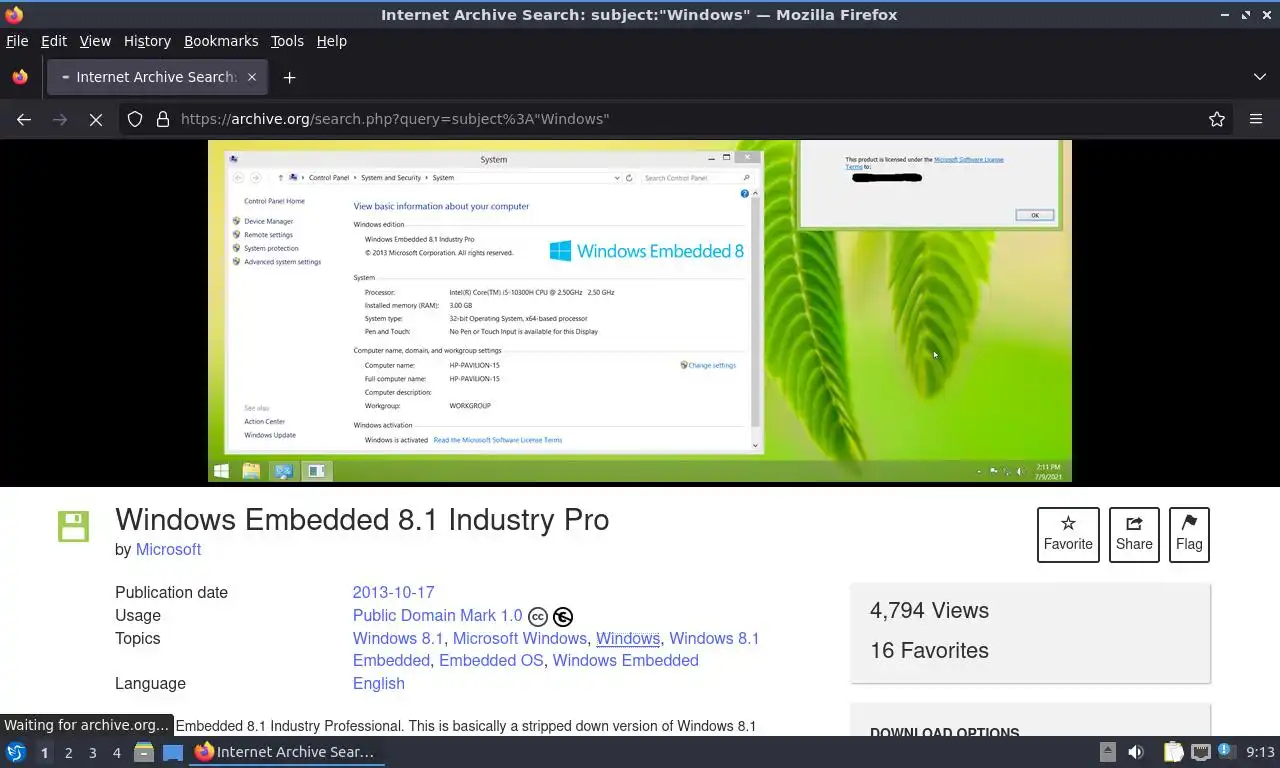
Task: Click the disabled forward arrow
Action: tap(60, 119)
